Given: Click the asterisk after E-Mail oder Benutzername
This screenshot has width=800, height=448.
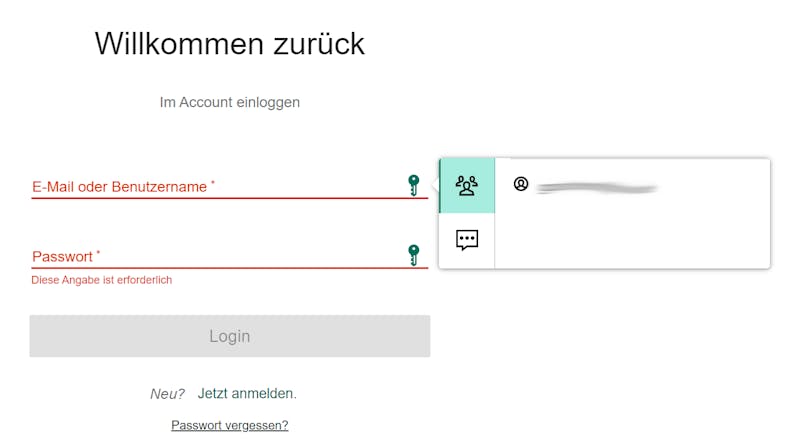Looking at the screenshot, I should tap(213, 182).
